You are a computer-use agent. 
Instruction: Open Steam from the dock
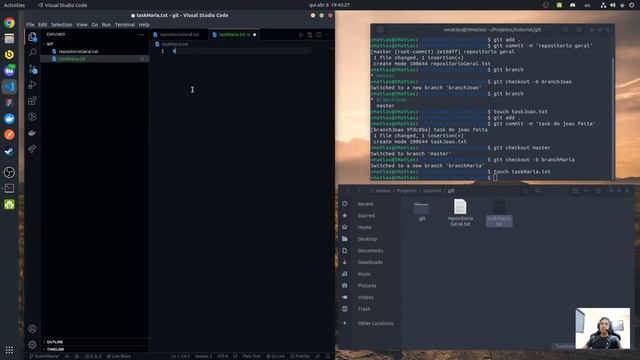9,151
